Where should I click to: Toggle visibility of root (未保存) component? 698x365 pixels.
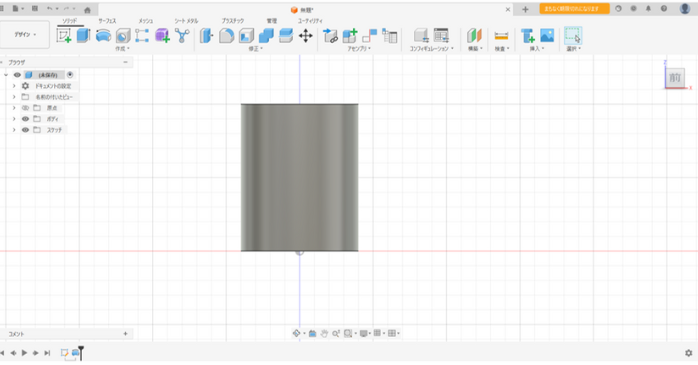click(17, 75)
